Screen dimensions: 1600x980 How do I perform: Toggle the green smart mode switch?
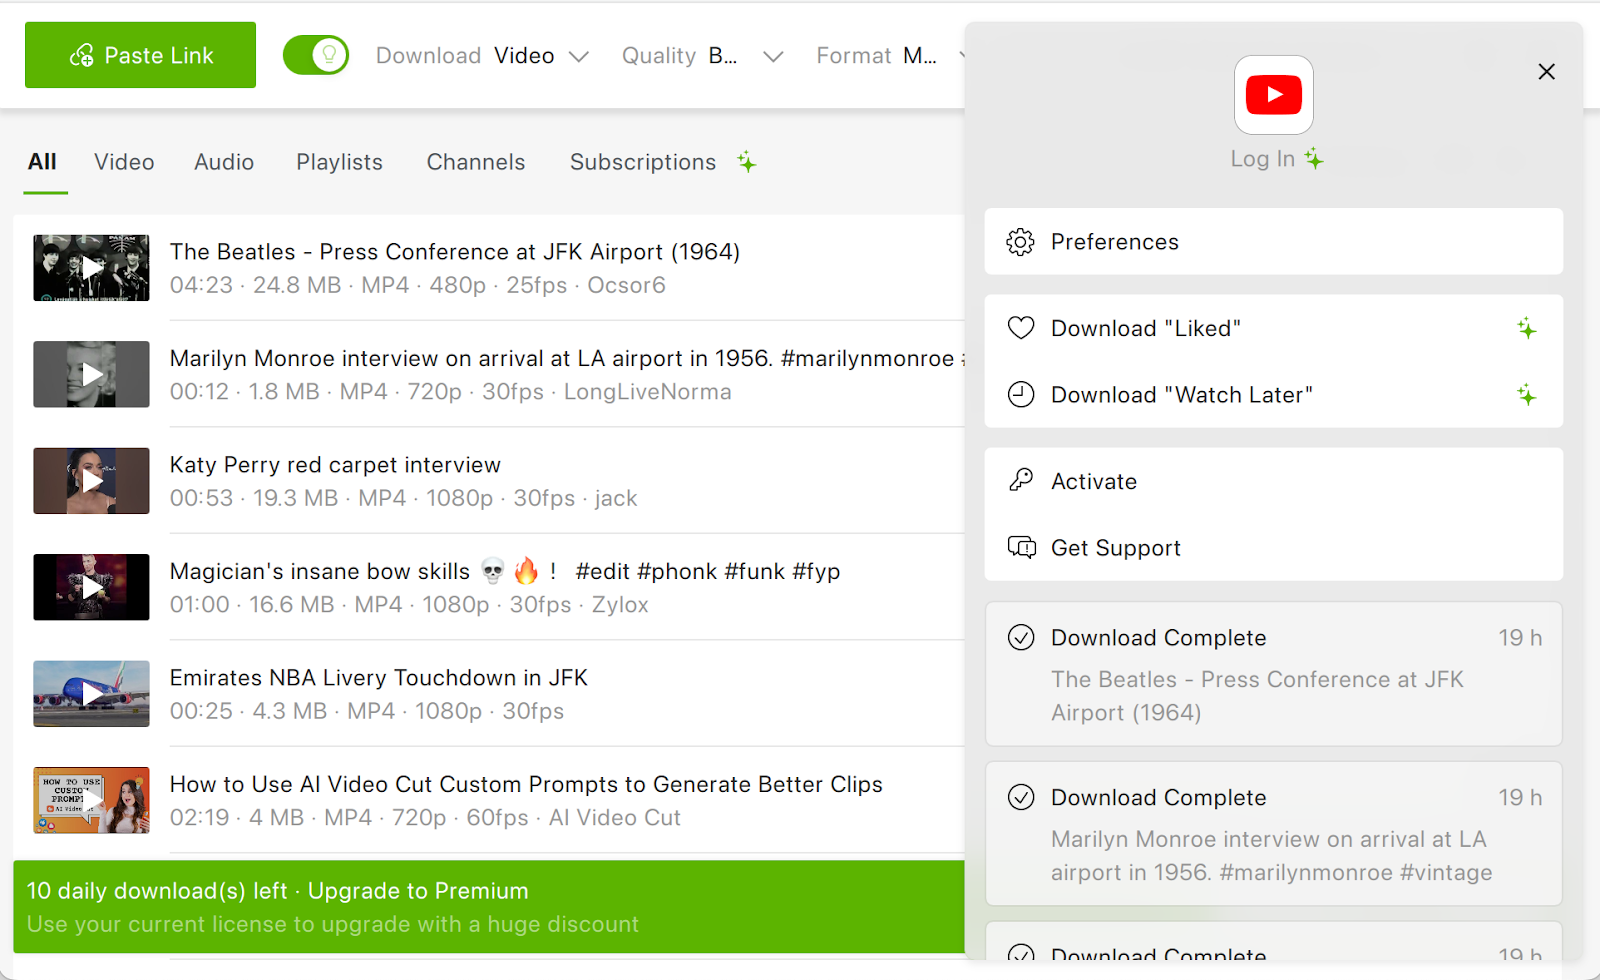(x=316, y=55)
